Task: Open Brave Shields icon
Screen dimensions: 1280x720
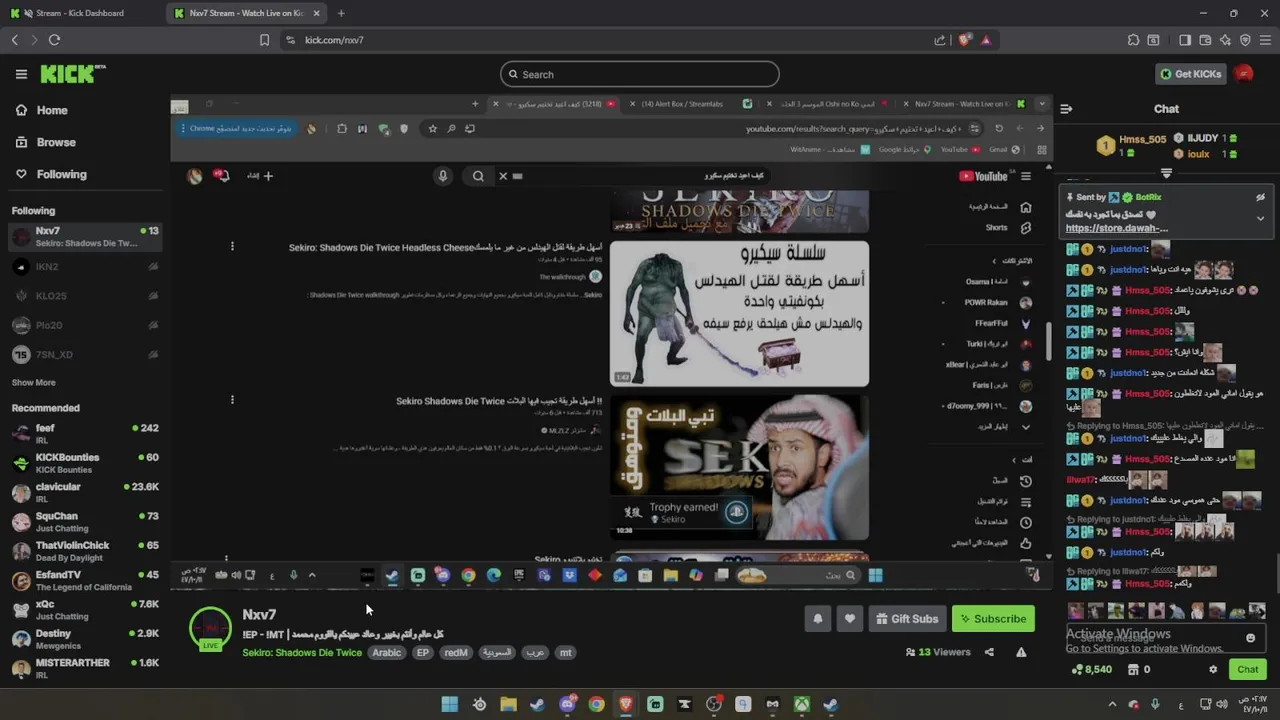Action: click(x=964, y=40)
